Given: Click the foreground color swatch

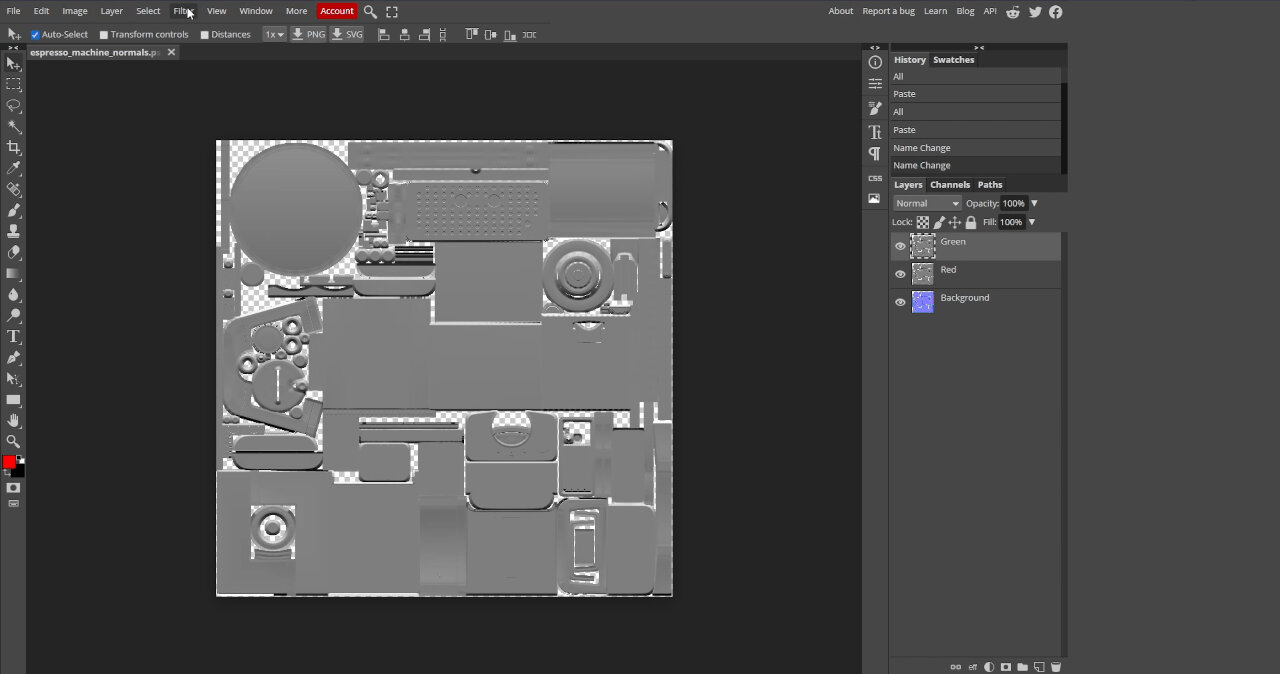Looking at the screenshot, I should click(10, 460).
